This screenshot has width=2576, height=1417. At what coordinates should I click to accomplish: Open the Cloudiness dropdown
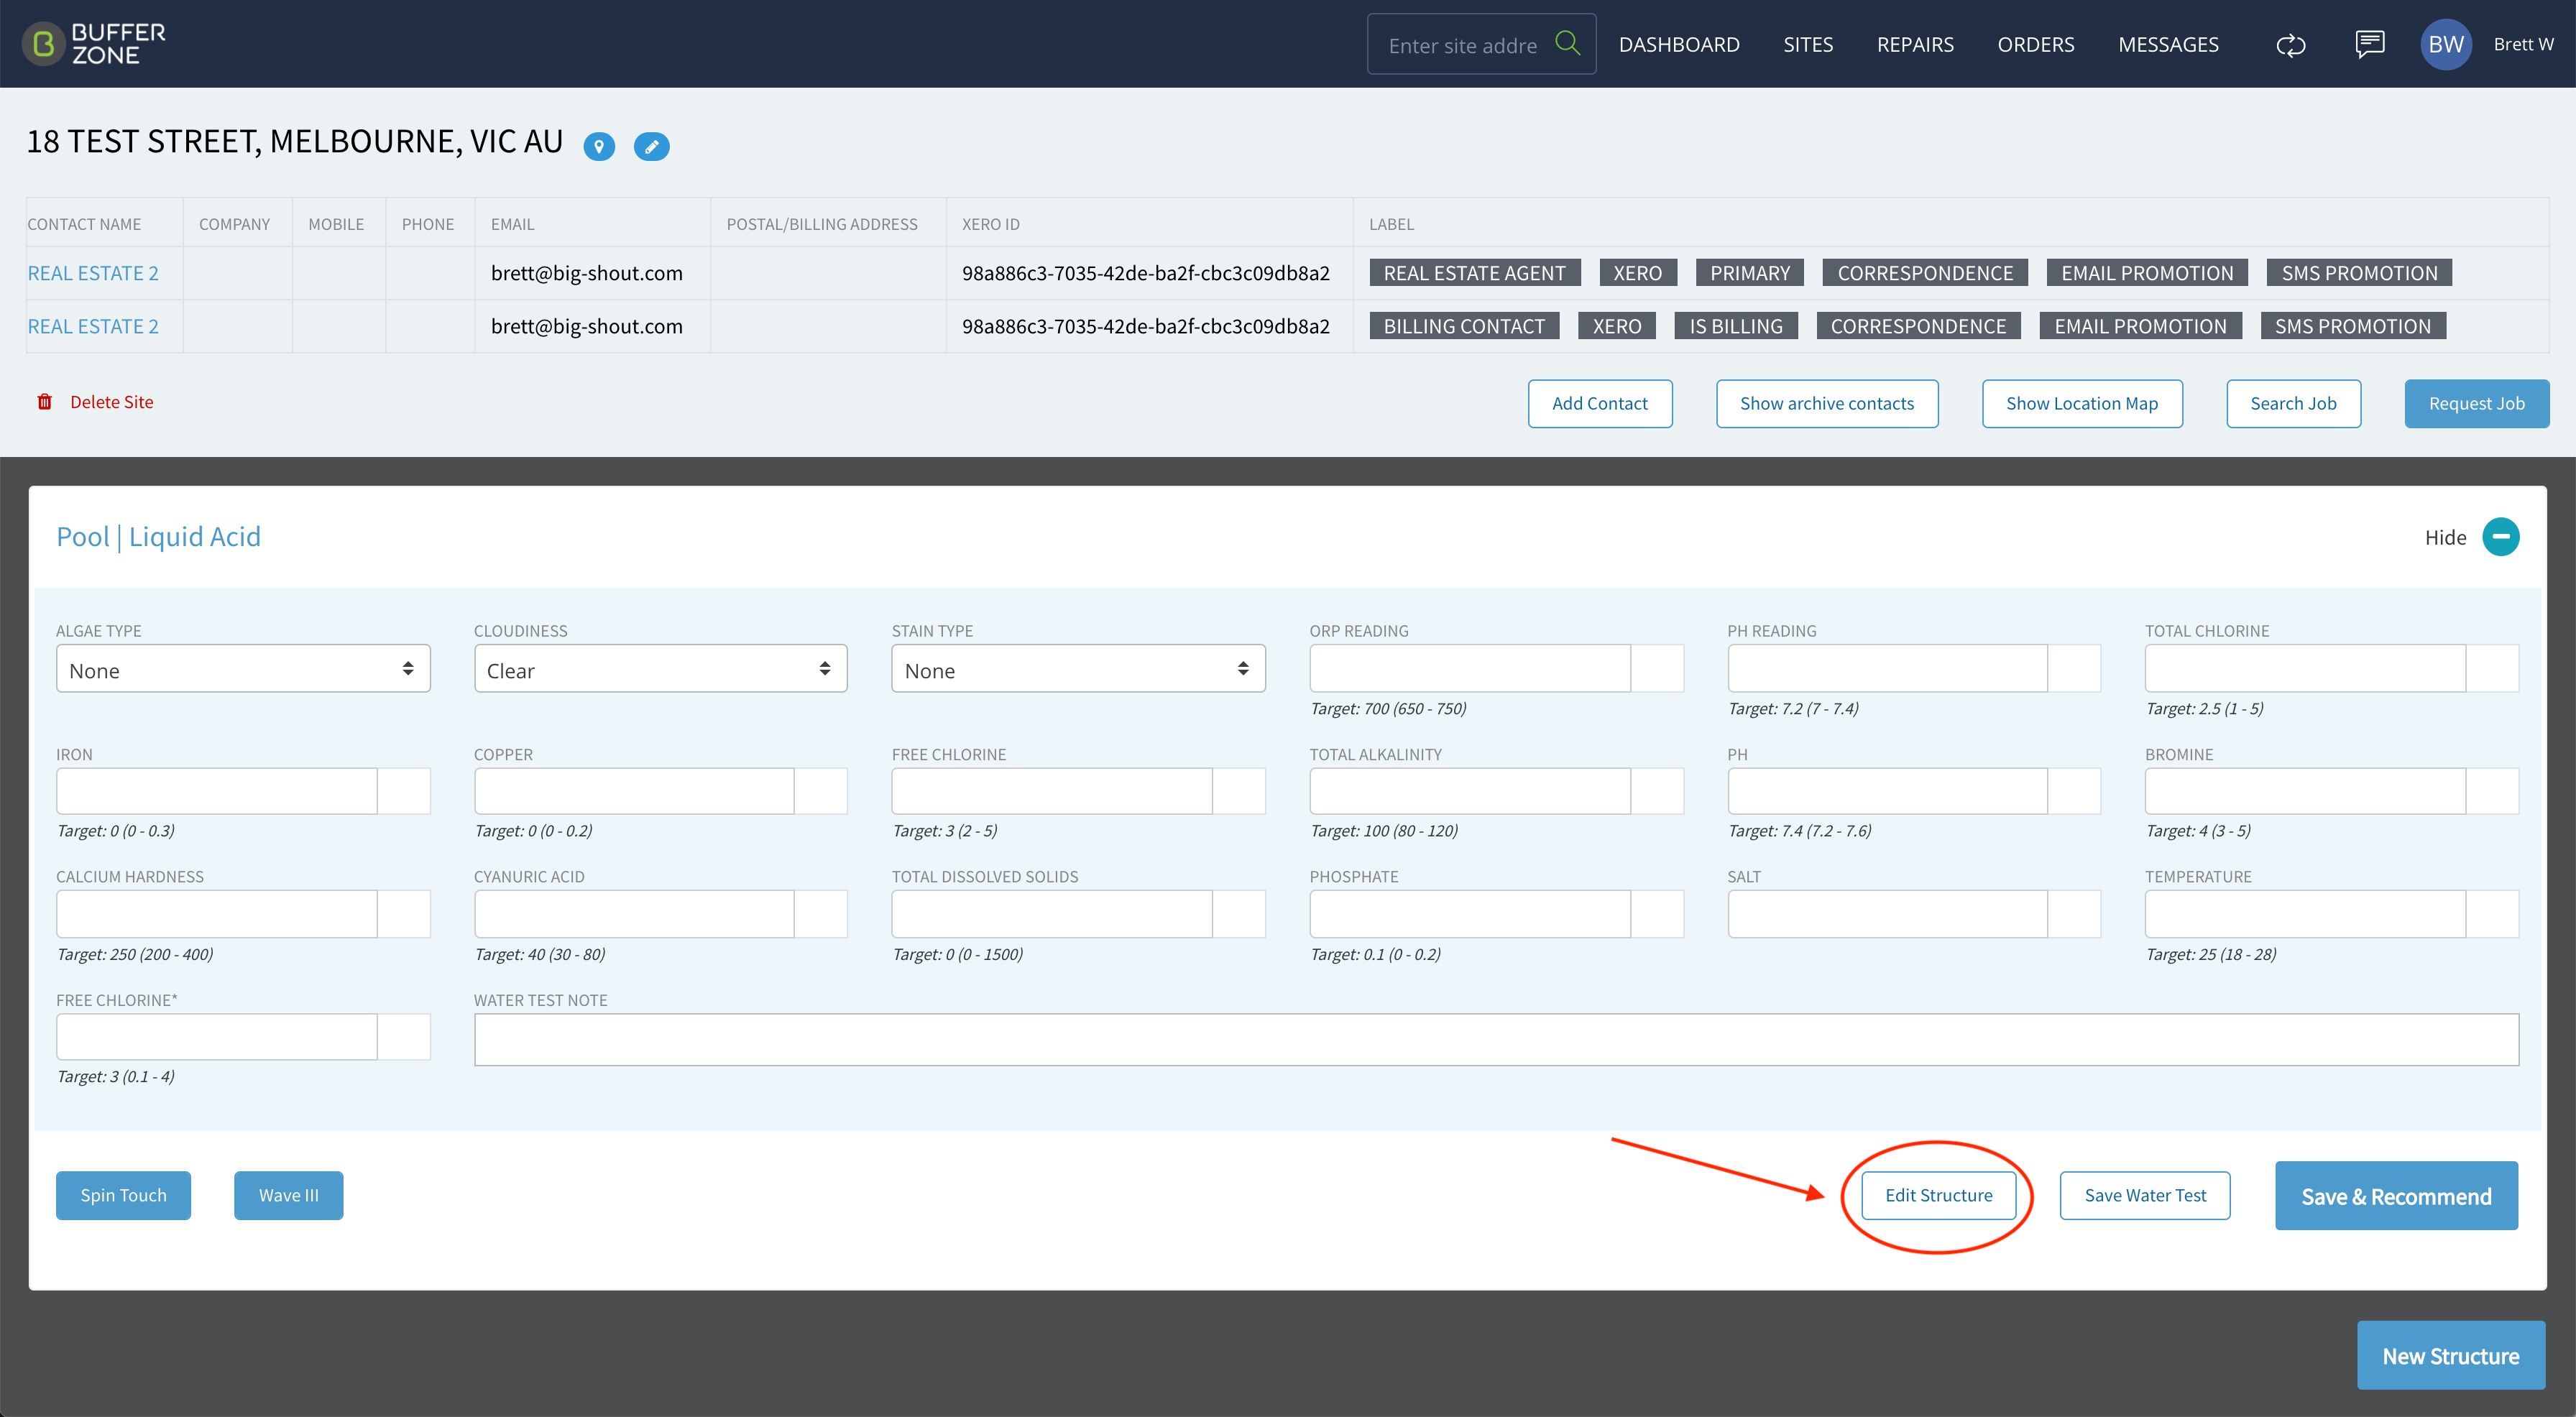[660, 669]
